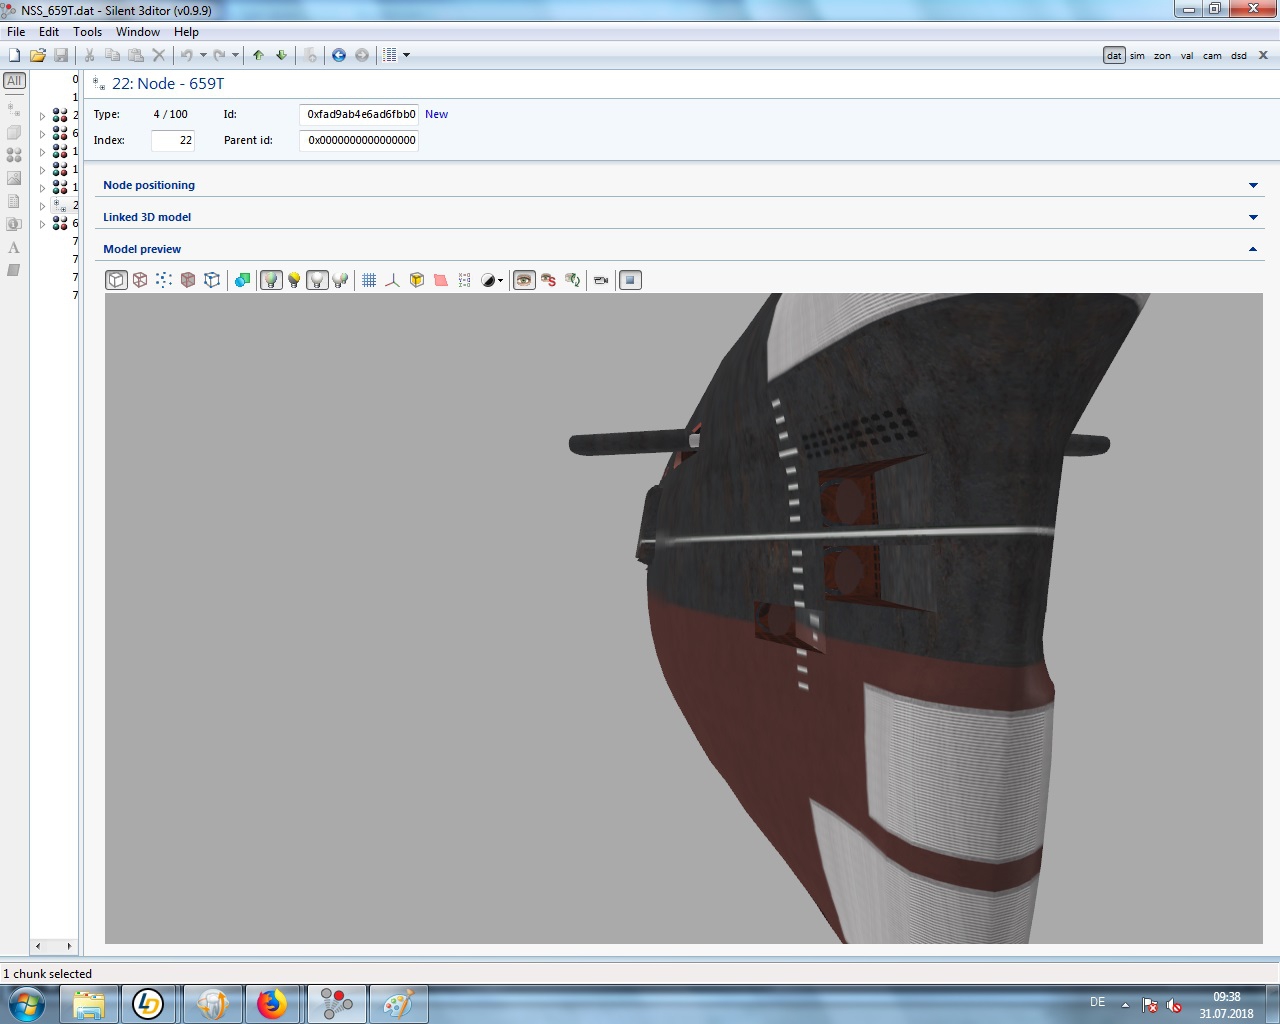This screenshot has height=1024, width=1280.
Task: Click the camera view icon
Action: (601, 280)
